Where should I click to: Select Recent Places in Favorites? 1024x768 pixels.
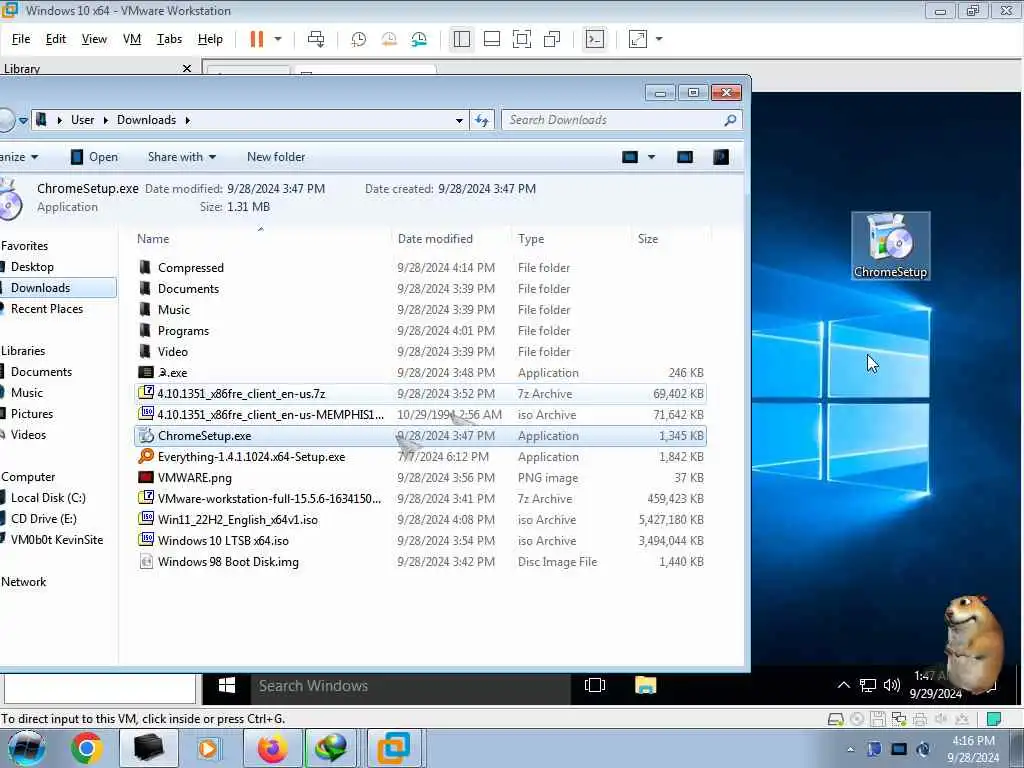[46, 309]
